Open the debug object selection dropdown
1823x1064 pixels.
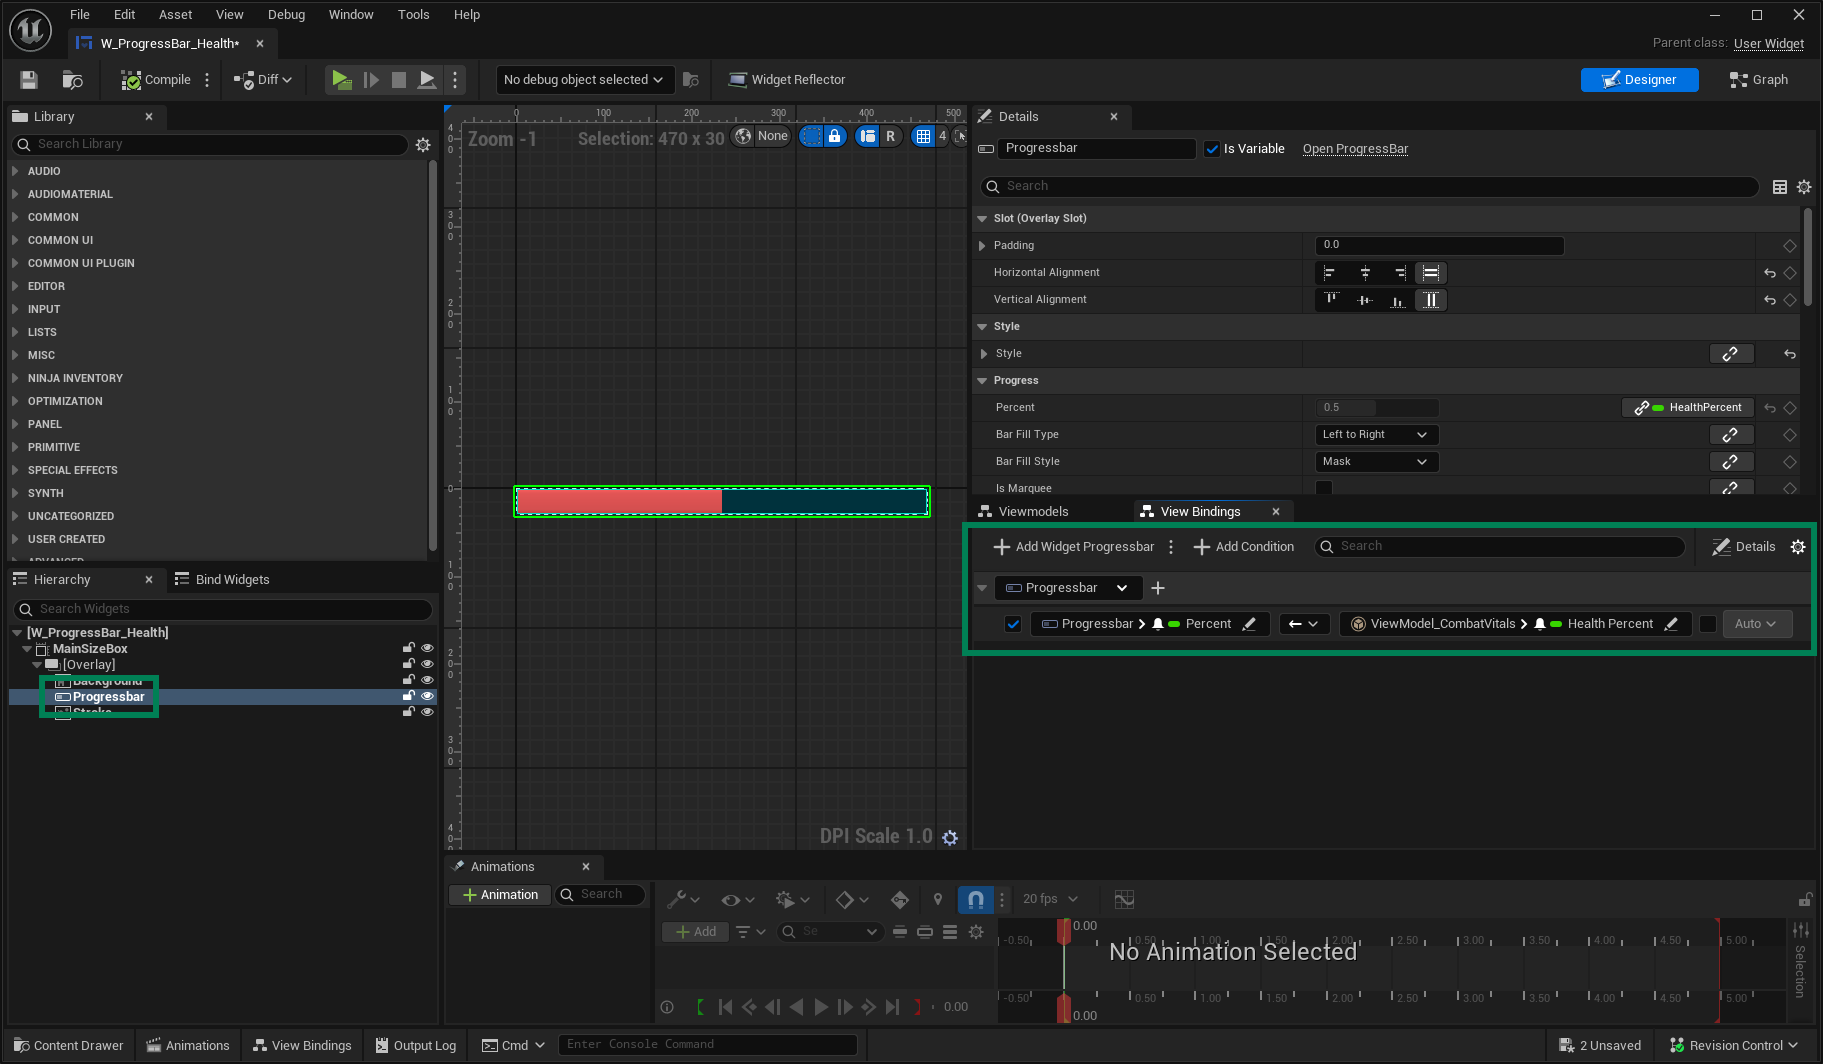(x=583, y=80)
